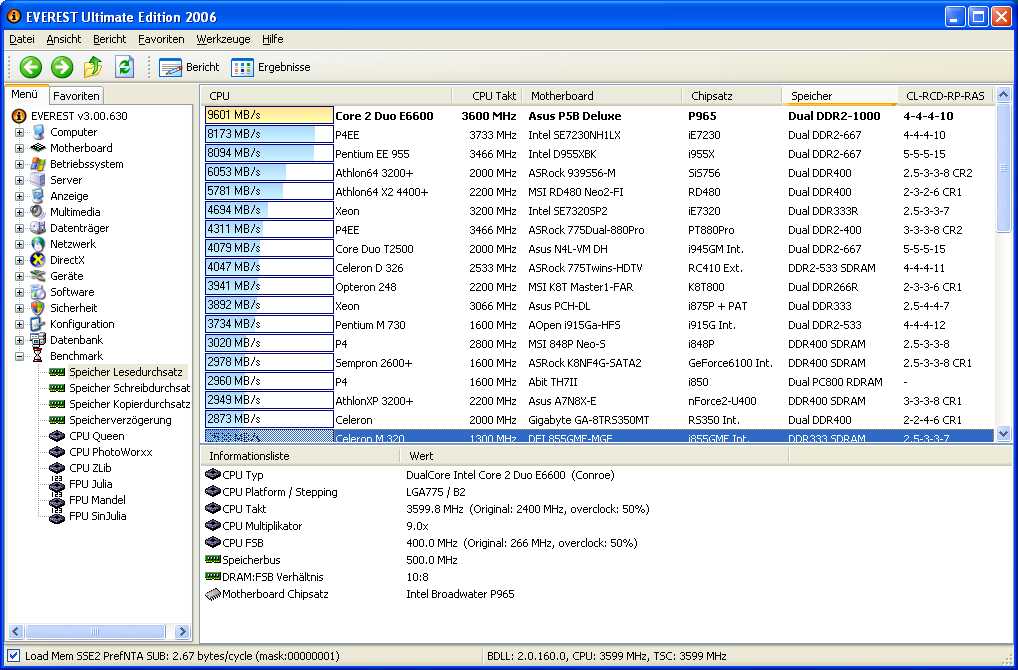Sort by the Motherboard column header

(602, 96)
